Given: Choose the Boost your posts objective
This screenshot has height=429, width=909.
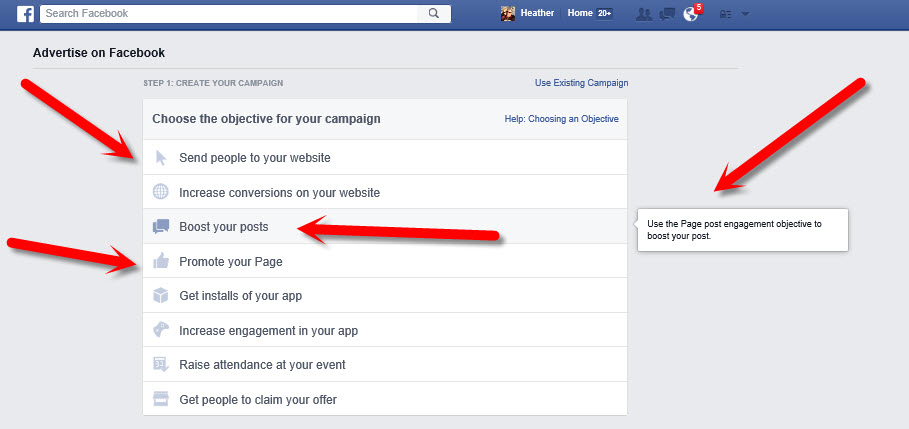Looking at the screenshot, I should point(385,227).
